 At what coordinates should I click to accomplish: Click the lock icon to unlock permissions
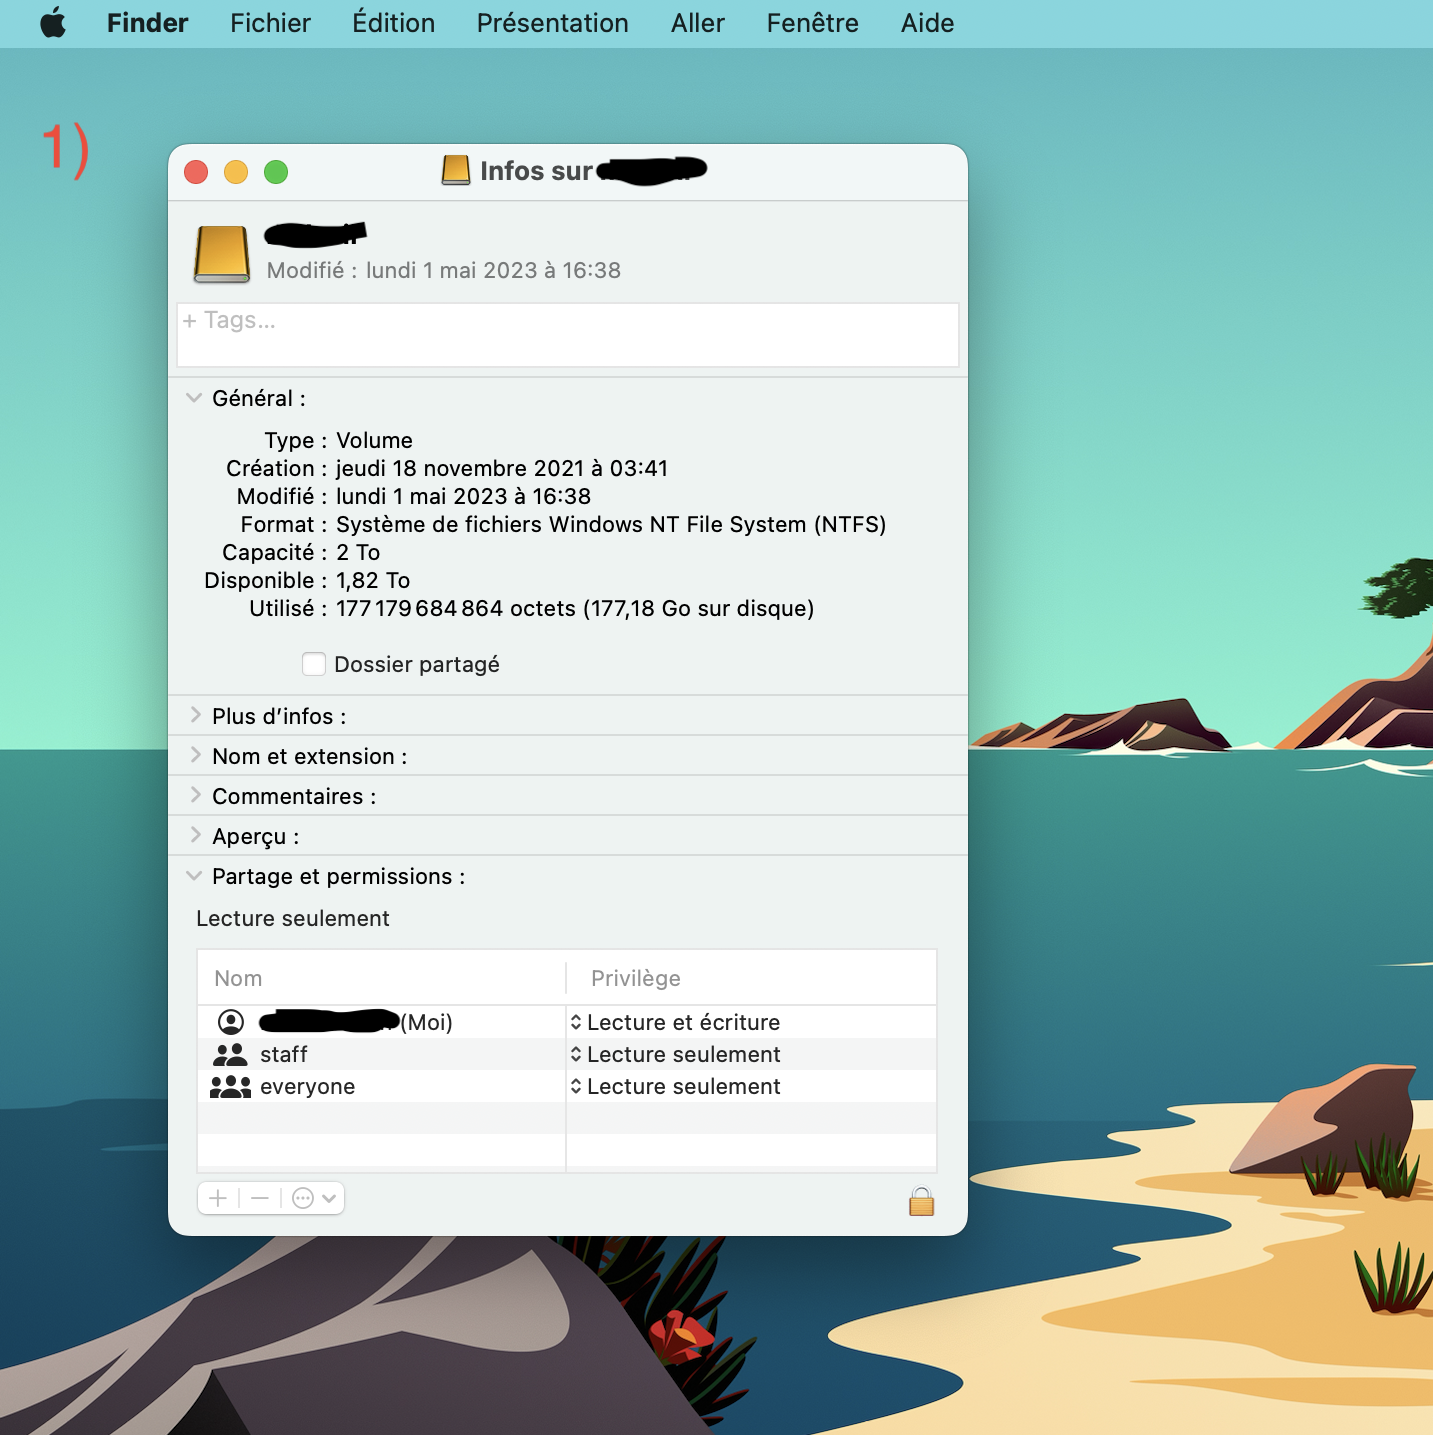921,1200
